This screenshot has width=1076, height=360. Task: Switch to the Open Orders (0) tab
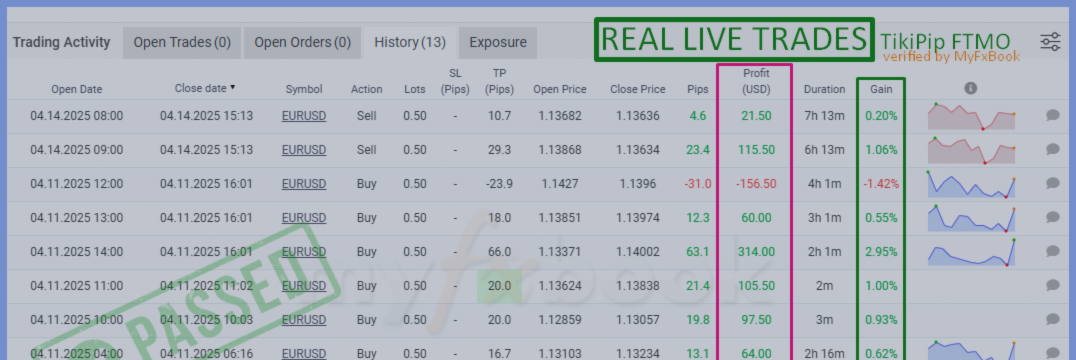click(x=303, y=43)
